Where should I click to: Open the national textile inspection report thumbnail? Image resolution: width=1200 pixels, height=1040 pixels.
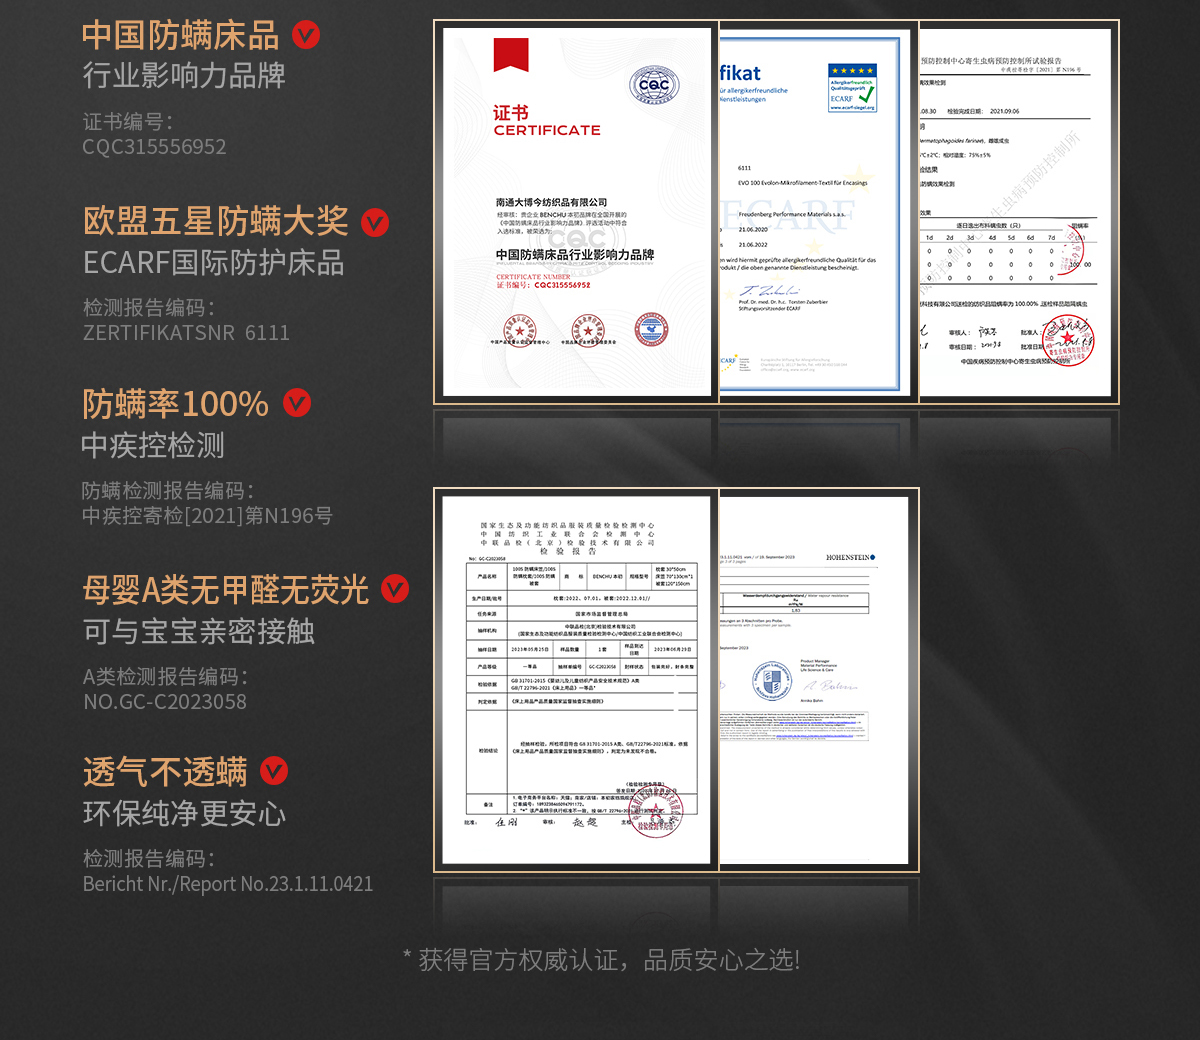576,680
